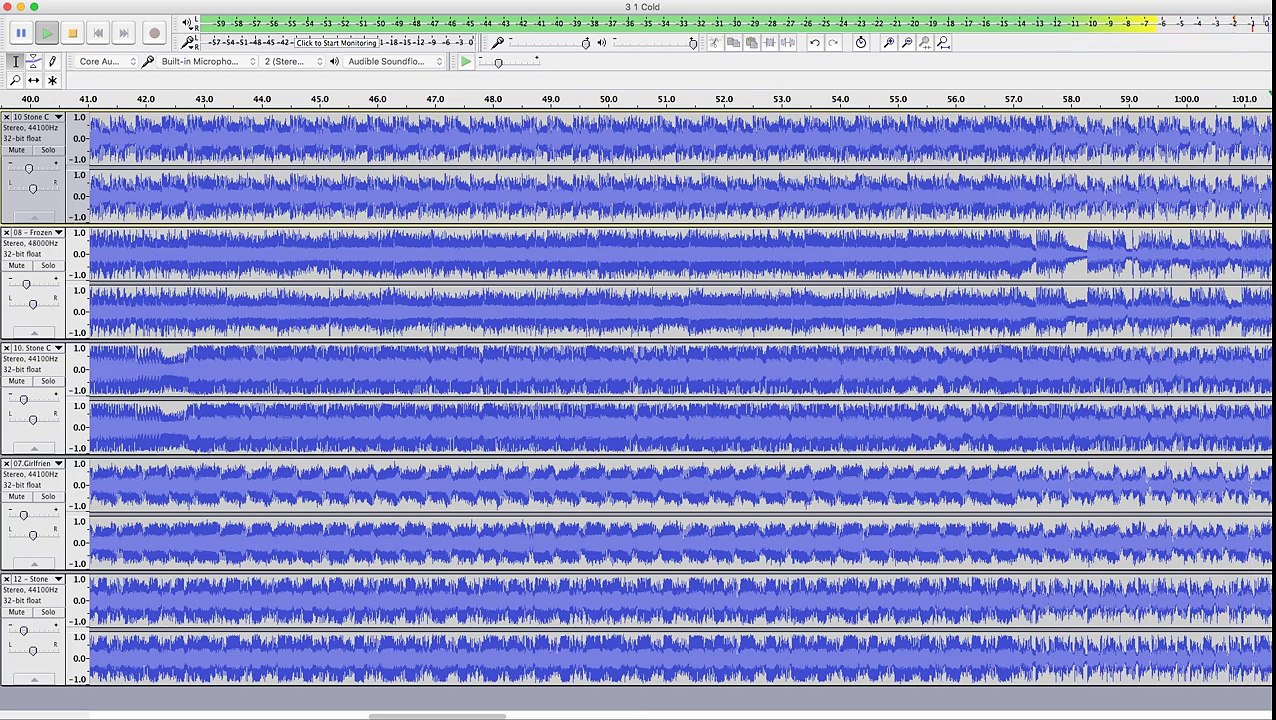Skip to Start of project

pos(98,33)
